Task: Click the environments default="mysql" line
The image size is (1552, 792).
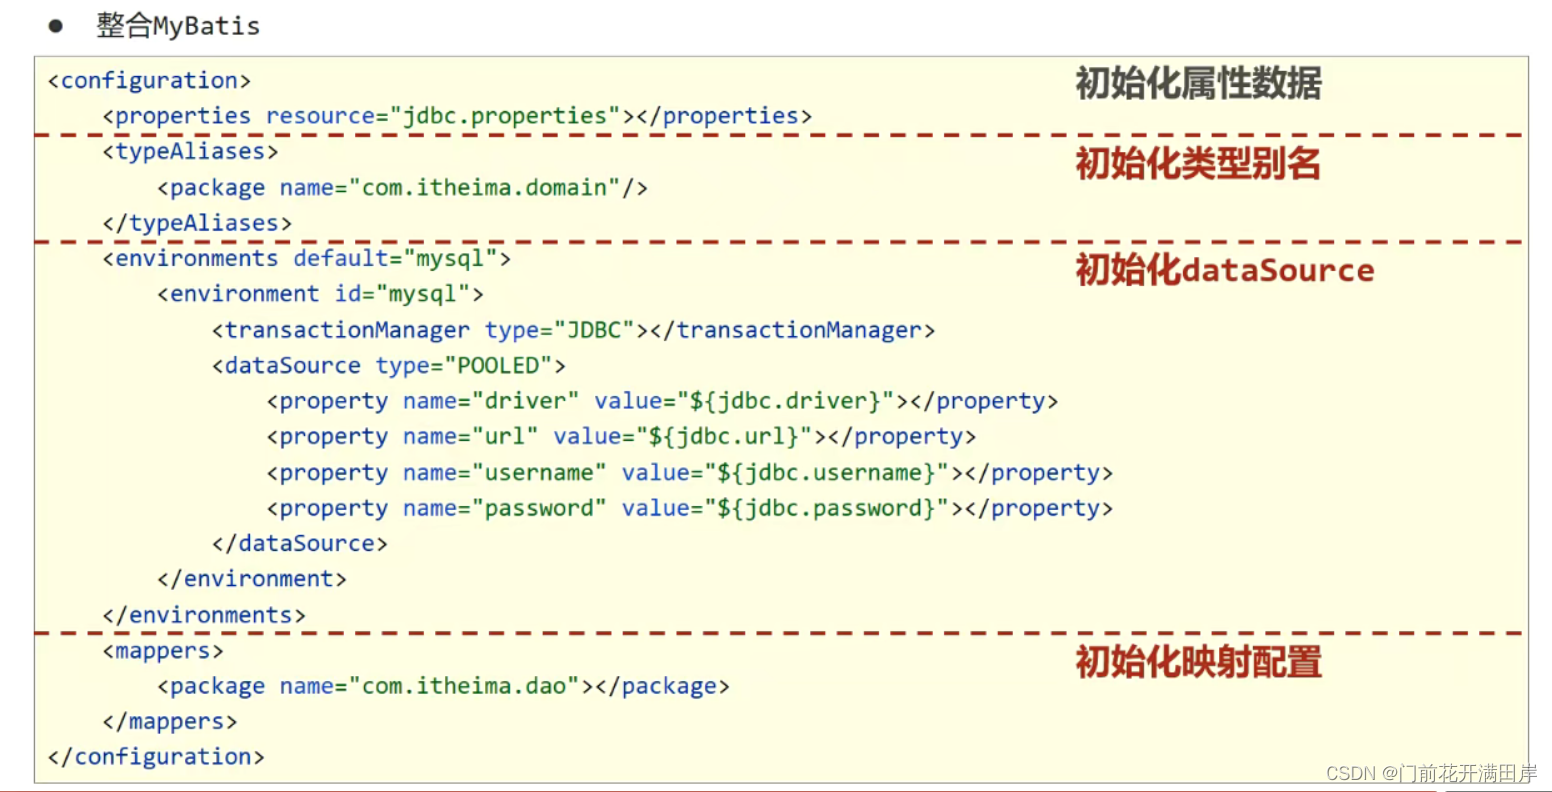Action: coord(306,259)
